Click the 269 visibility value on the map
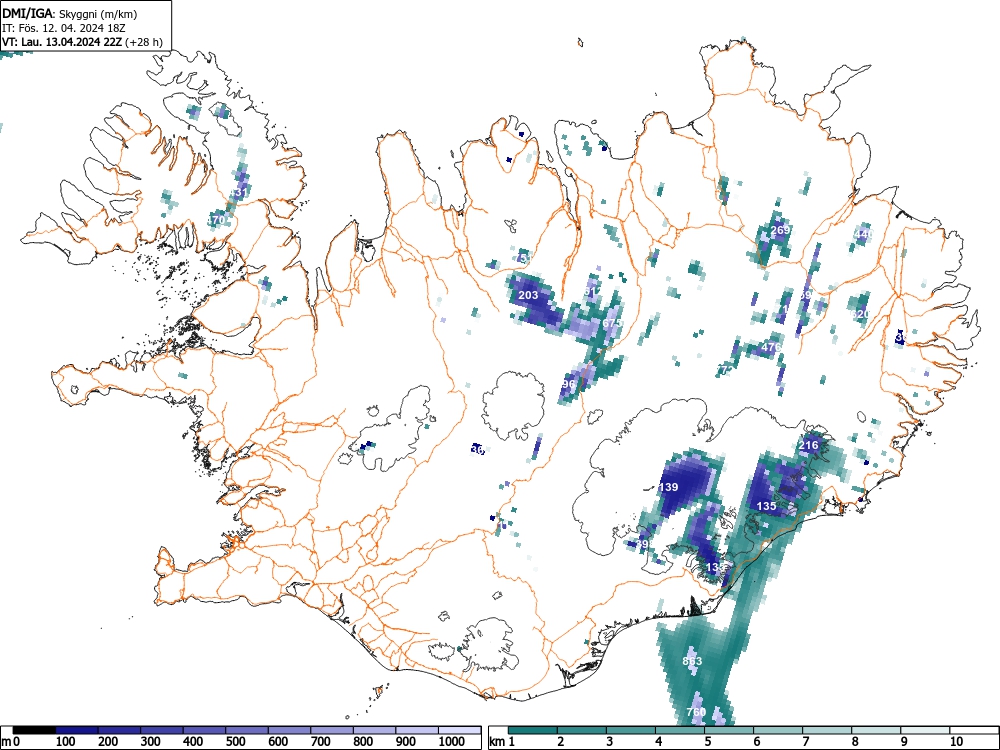The height and width of the screenshot is (750, 1000). point(780,230)
